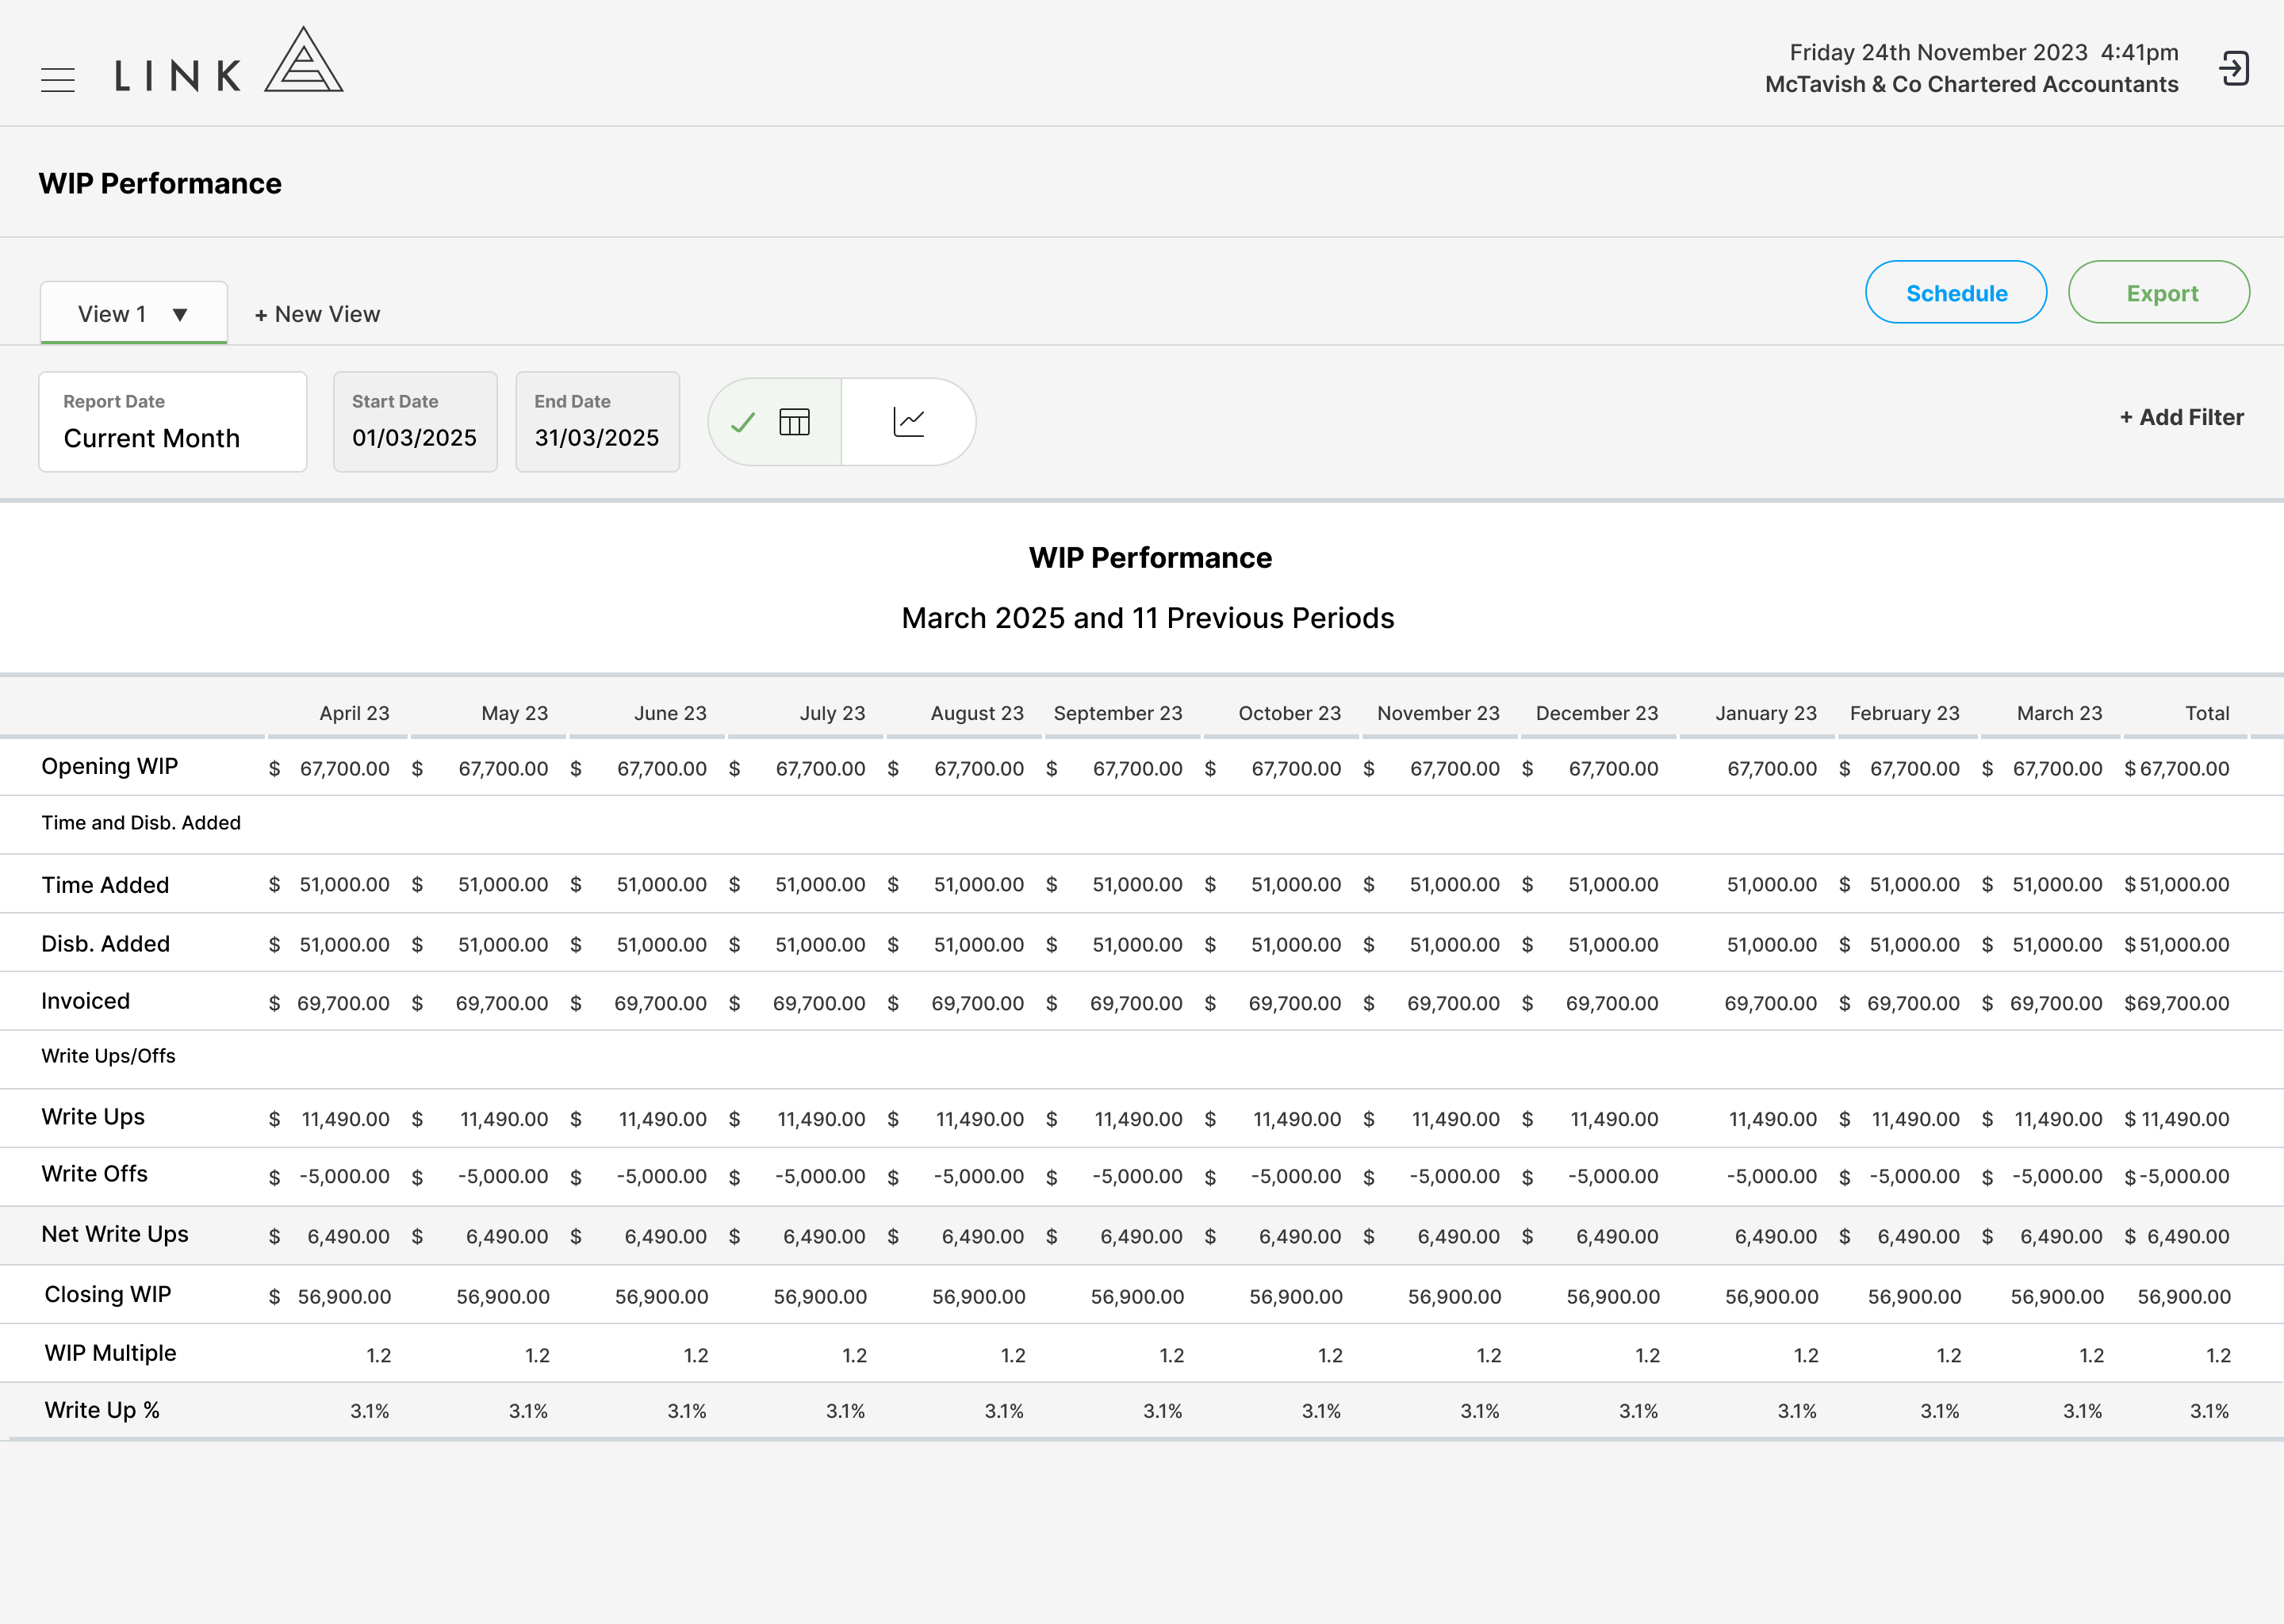Click the February 23 column header
2284x1624 pixels.
[x=1904, y=713]
